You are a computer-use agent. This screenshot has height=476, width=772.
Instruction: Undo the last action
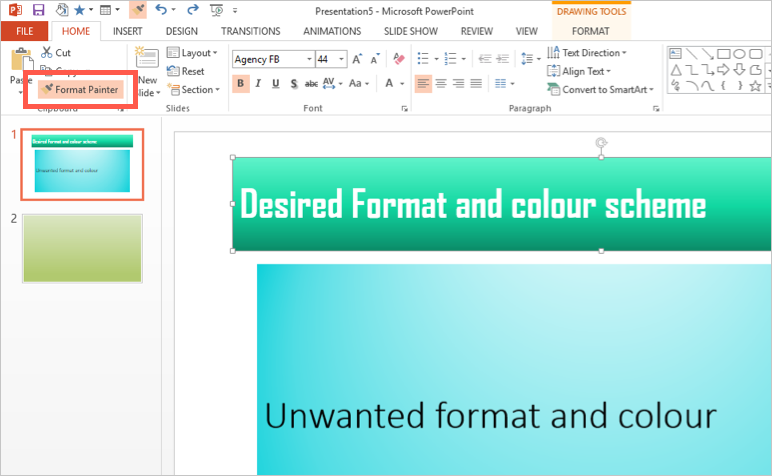click(x=161, y=10)
